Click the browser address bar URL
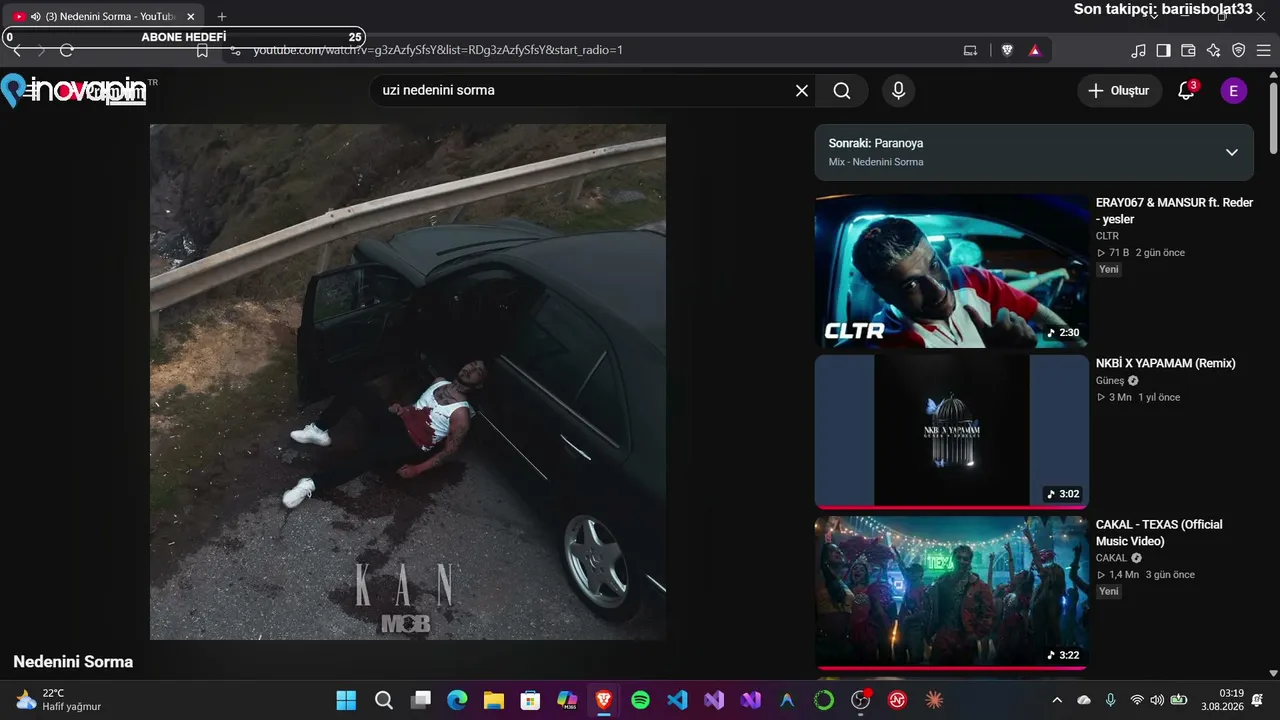1280x720 pixels. click(438, 50)
